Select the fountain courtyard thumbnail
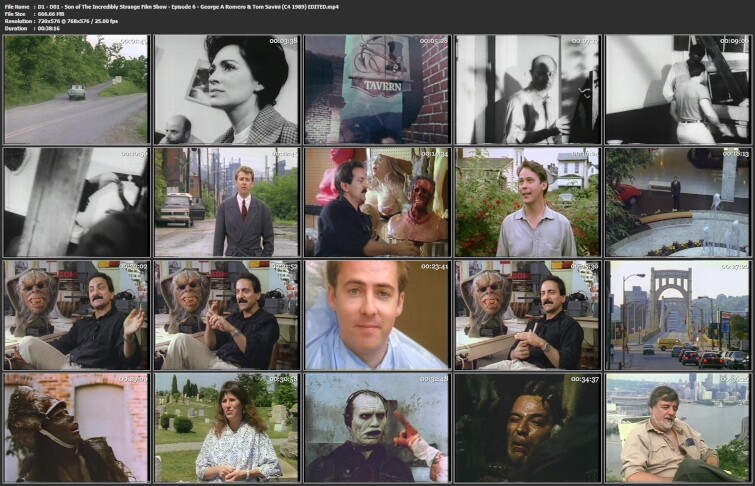The image size is (755, 486). 678,202
